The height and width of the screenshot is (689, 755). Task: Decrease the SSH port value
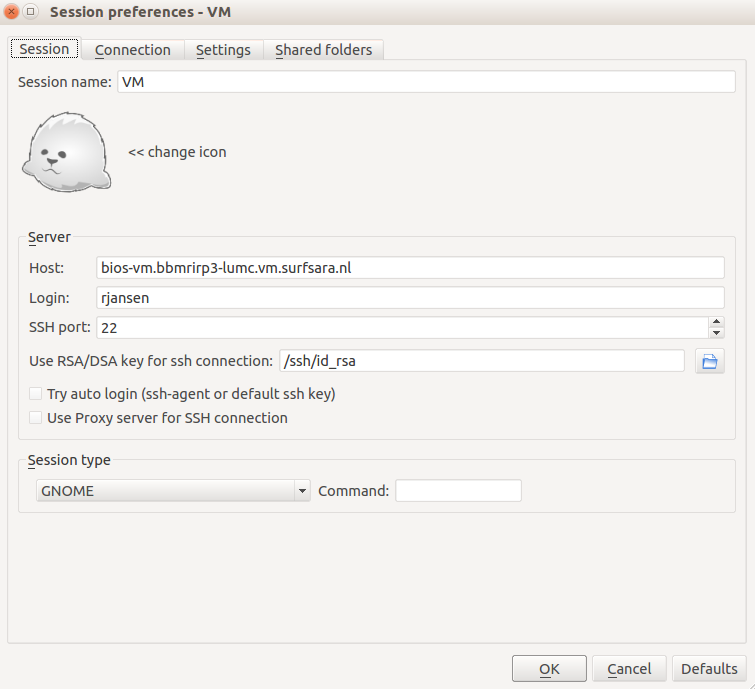(716, 333)
